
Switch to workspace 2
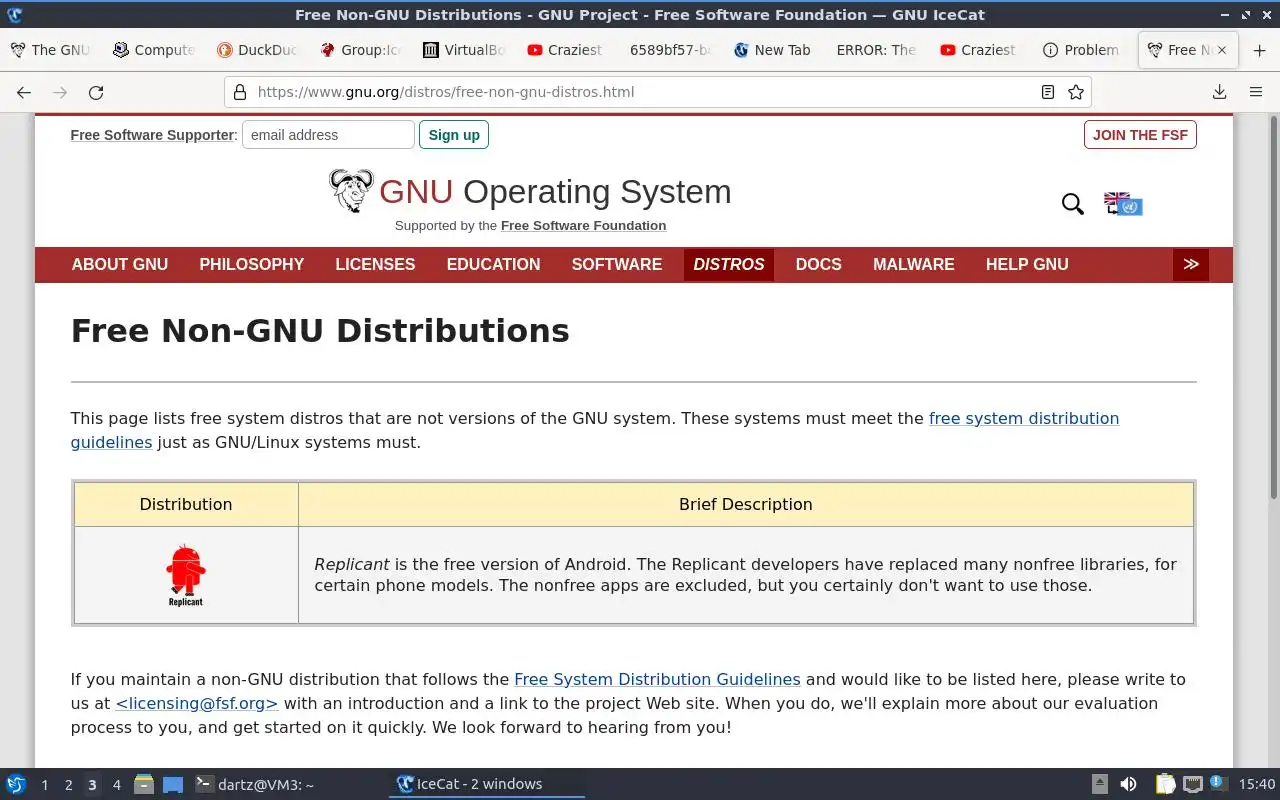68,785
